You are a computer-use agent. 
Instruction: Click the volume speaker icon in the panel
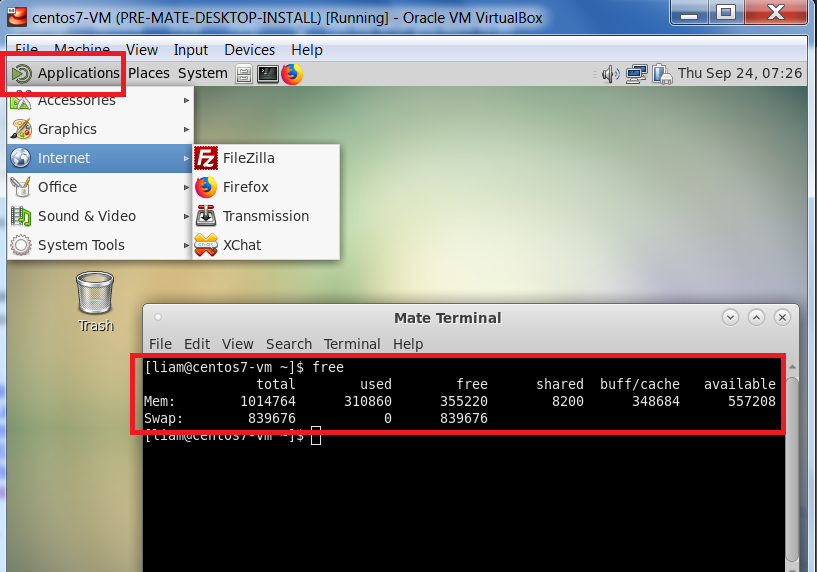pyautogui.click(x=610, y=73)
